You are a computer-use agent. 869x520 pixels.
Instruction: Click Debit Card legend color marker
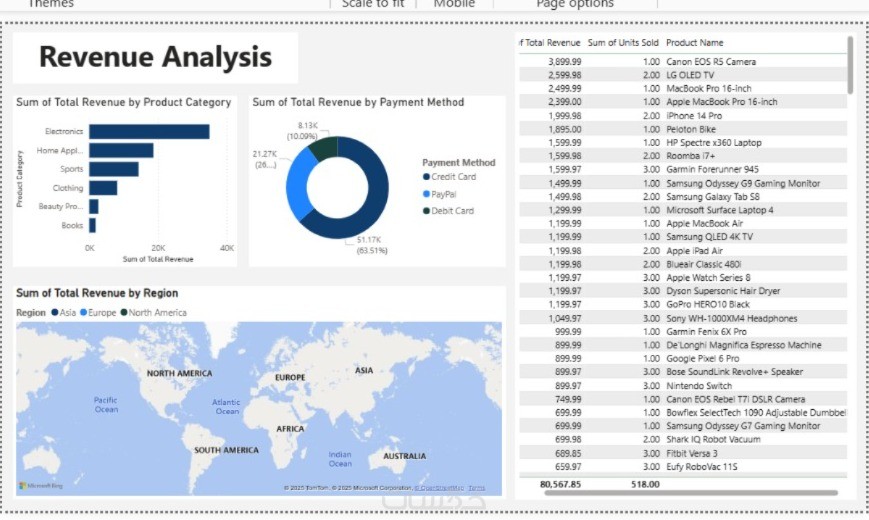[426, 211]
